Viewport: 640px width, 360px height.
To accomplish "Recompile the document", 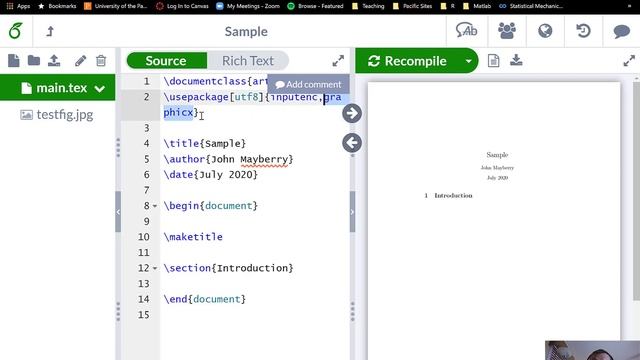I will [408, 61].
